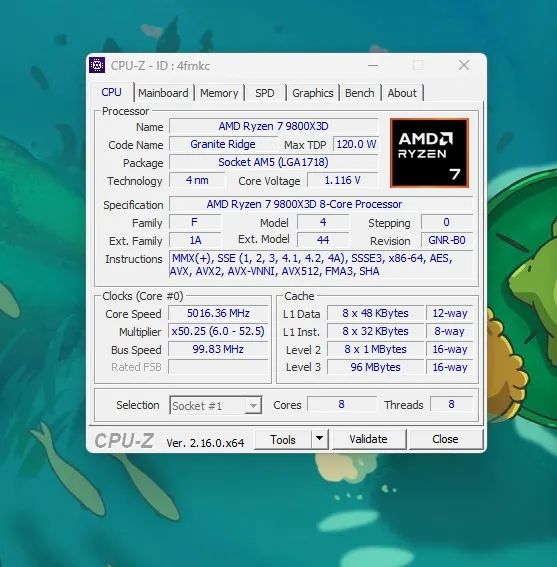Click the Level 2 8 x 1 MBytes value

tap(375, 349)
